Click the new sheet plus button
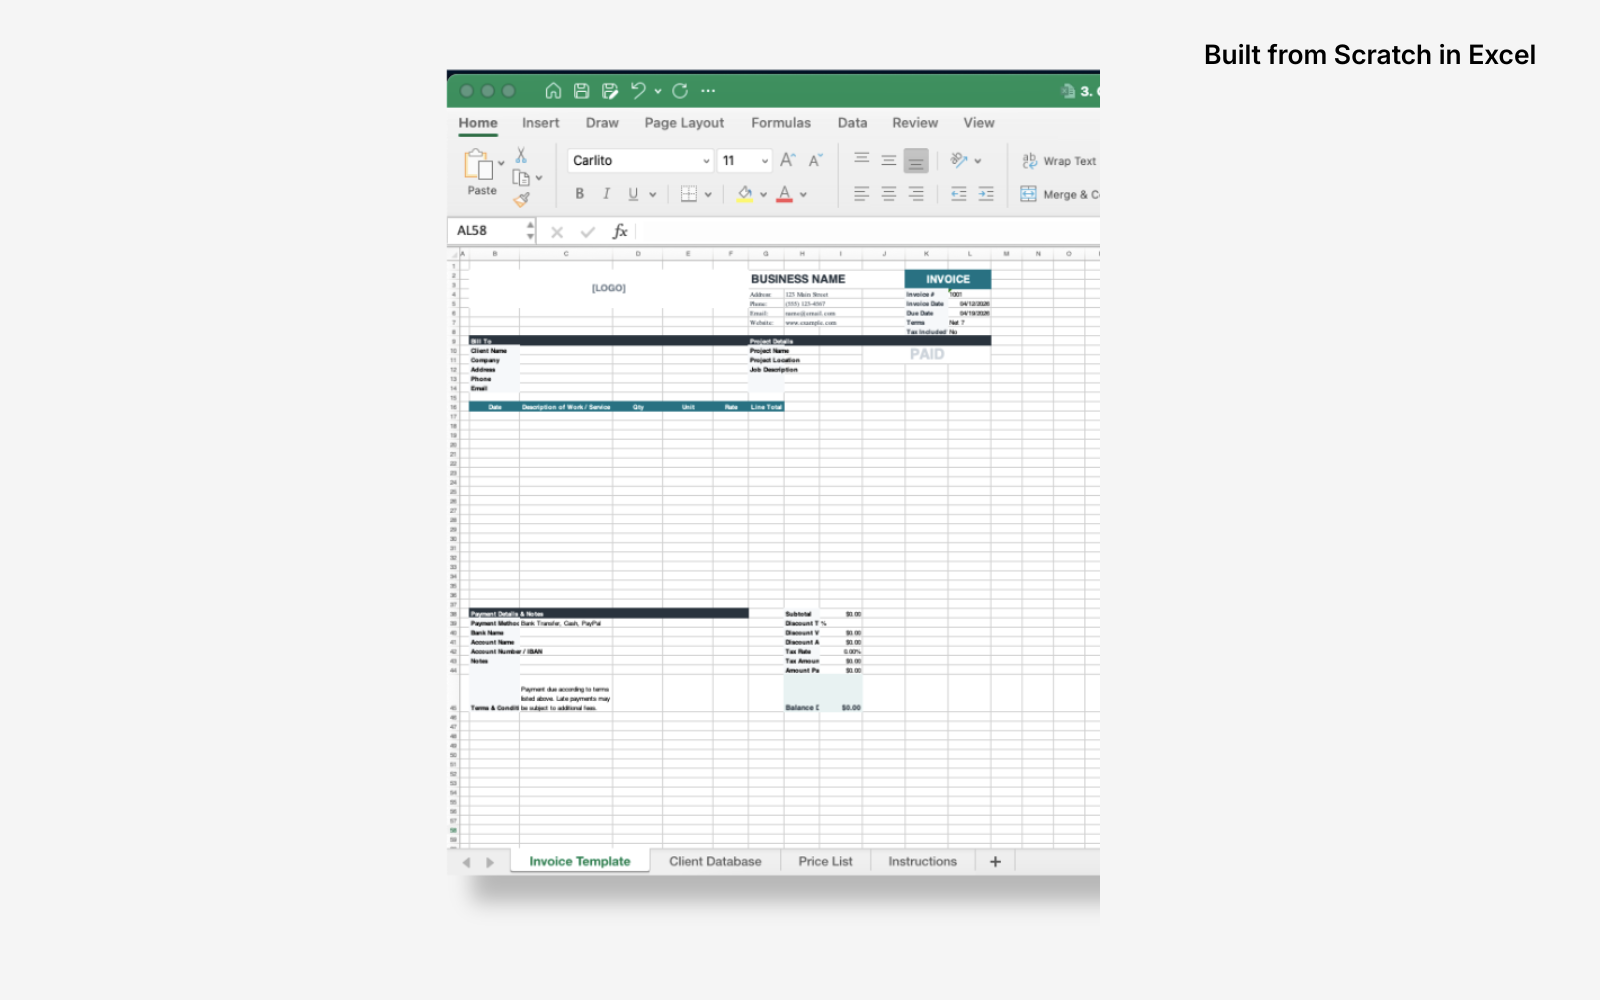 (x=994, y=861)
